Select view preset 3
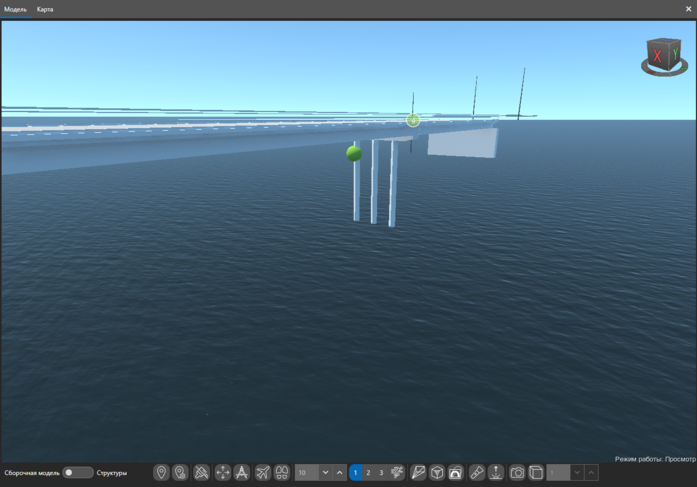 click(380, 472)
